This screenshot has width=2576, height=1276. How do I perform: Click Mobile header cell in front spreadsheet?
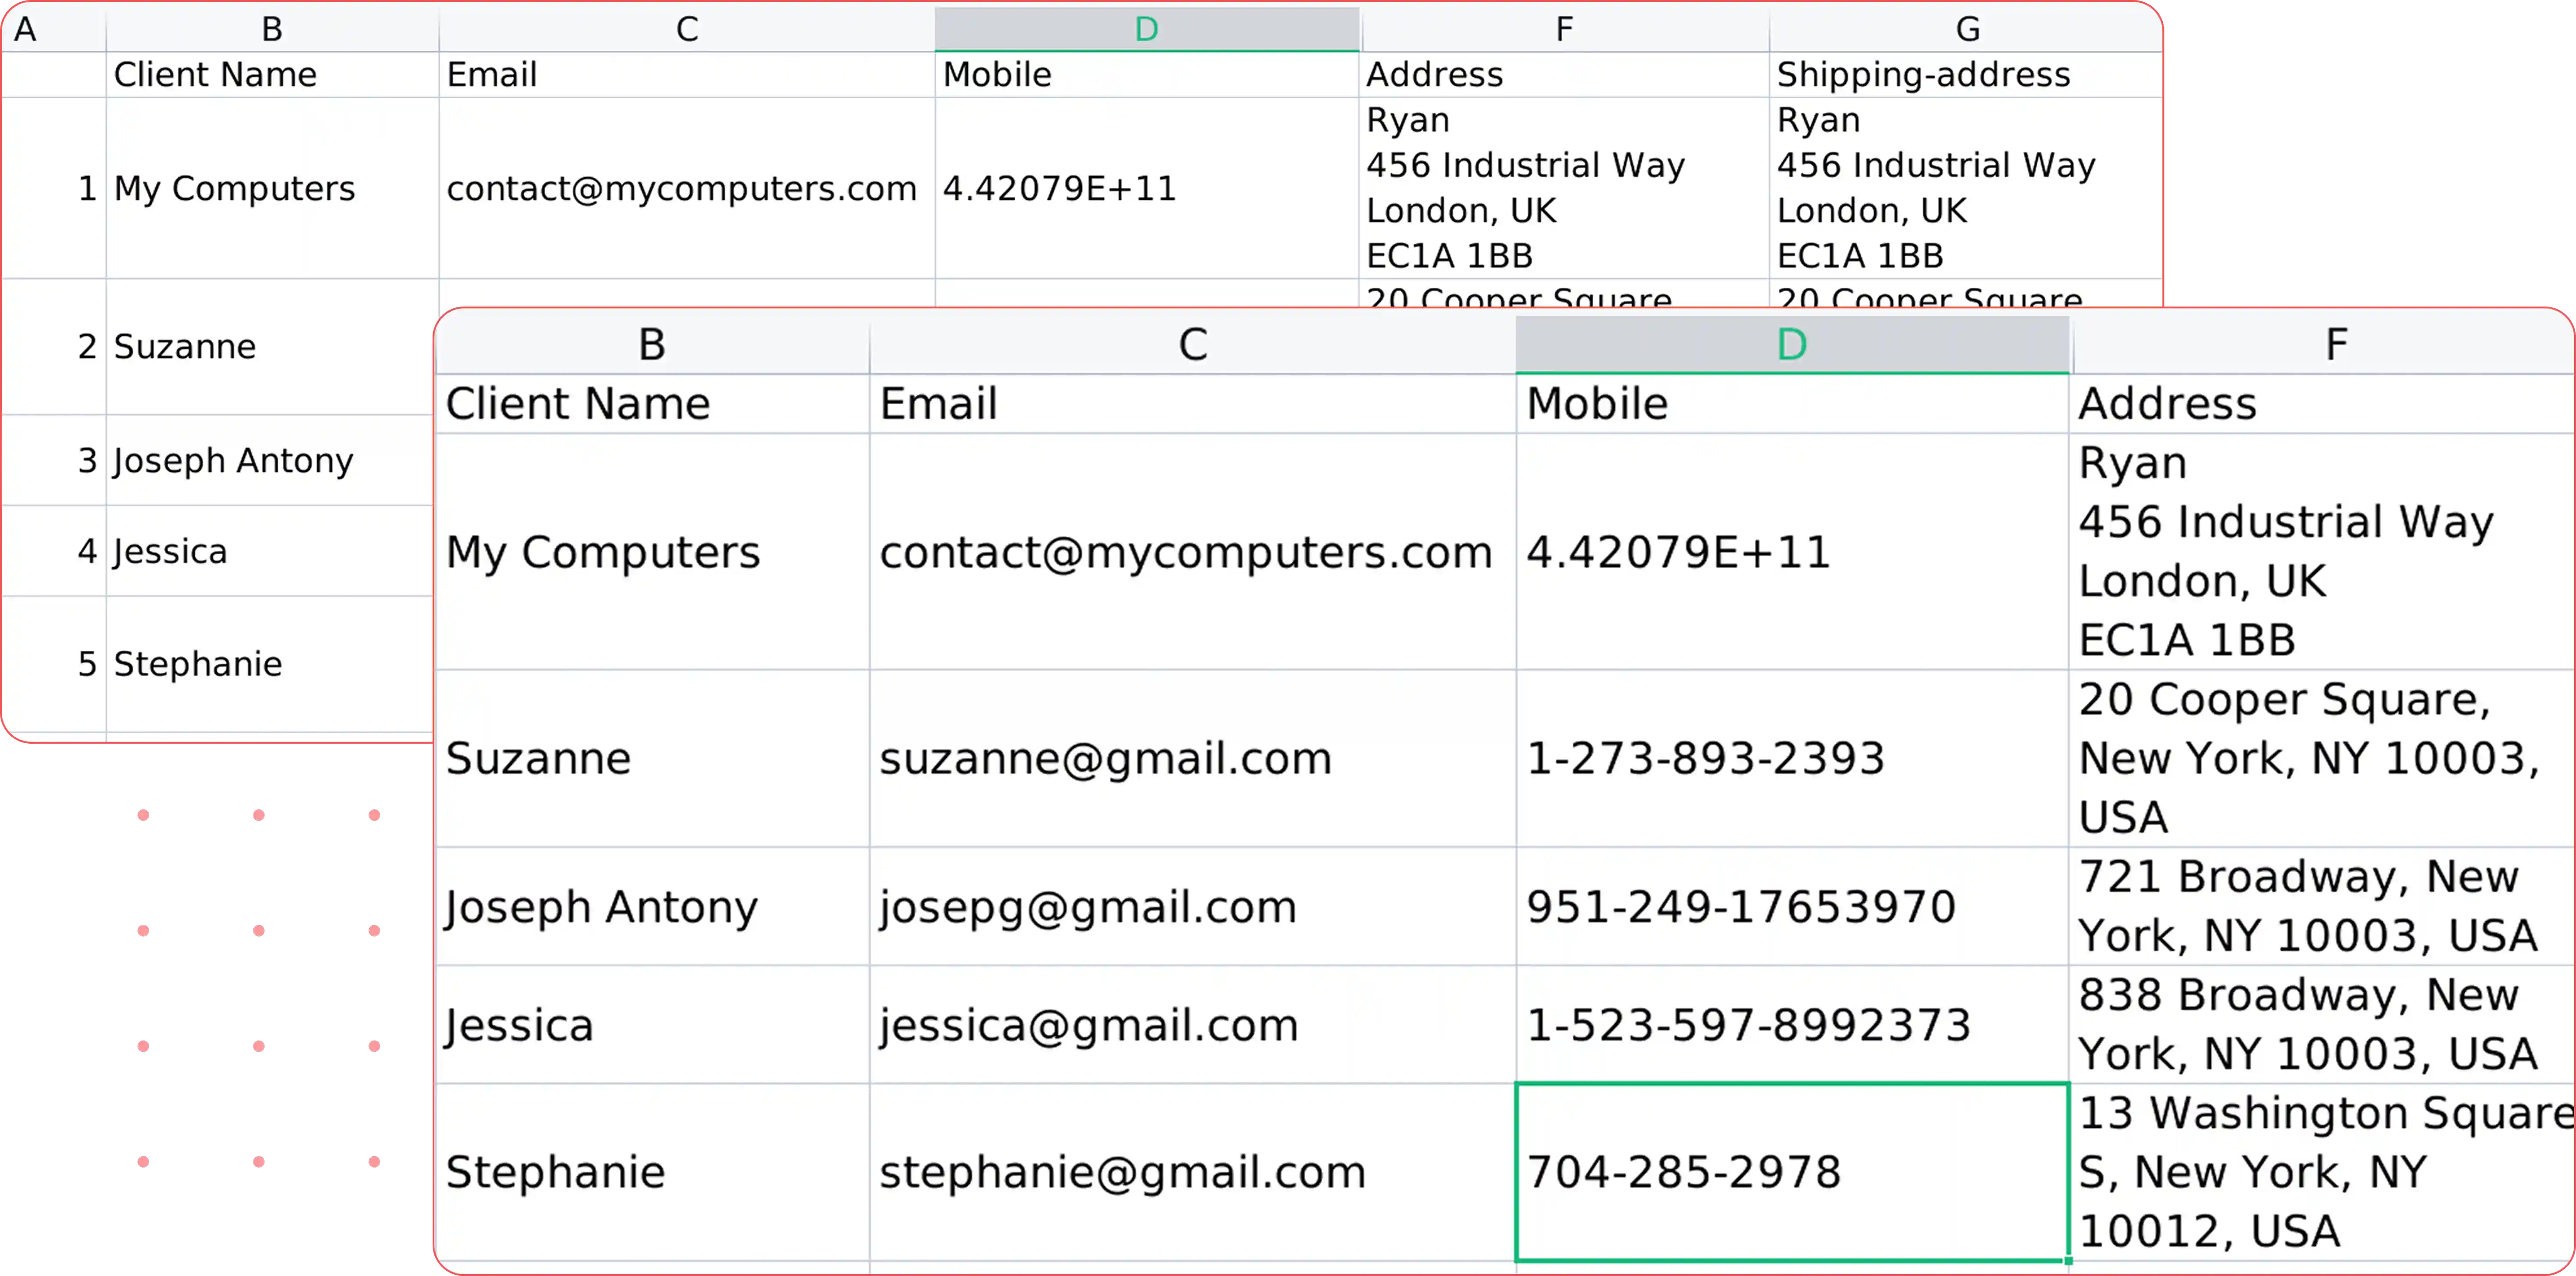click(1792, 404)
